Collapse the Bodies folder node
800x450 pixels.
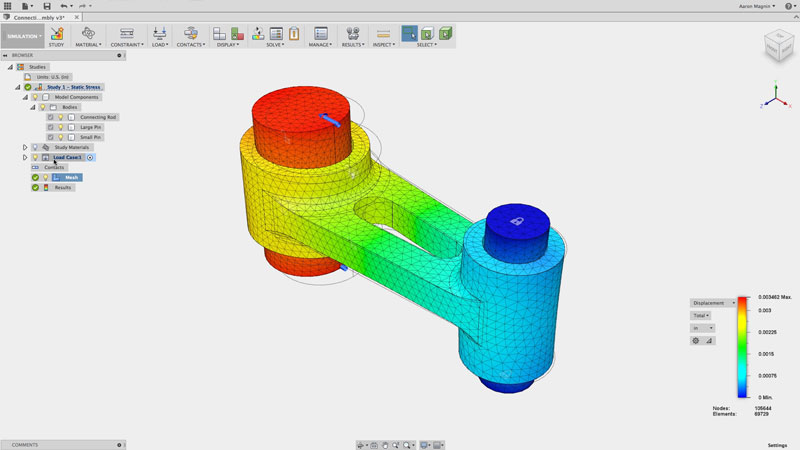tap(33, 107)
